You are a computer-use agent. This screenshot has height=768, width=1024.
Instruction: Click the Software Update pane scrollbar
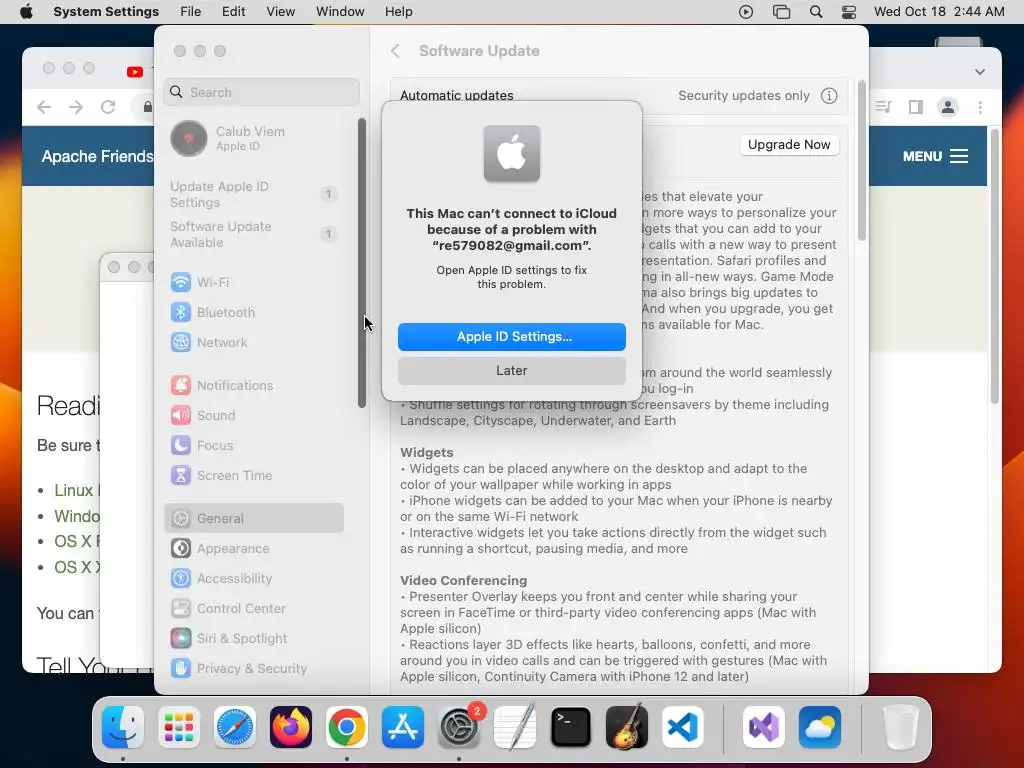tap(861, 160)
